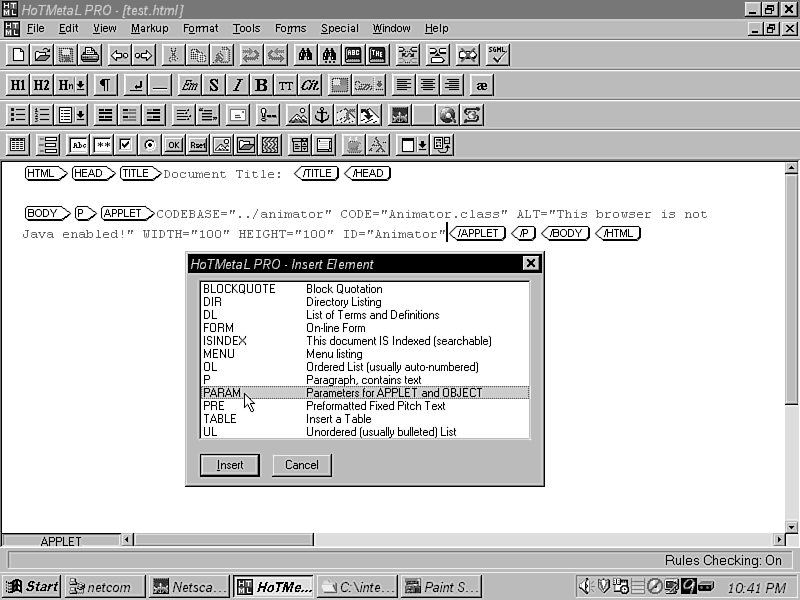The width and height of the screenshot is (800, 600).
Task: Select the PARAM element row
Action: pyautogui.click(x=365, y=393)
